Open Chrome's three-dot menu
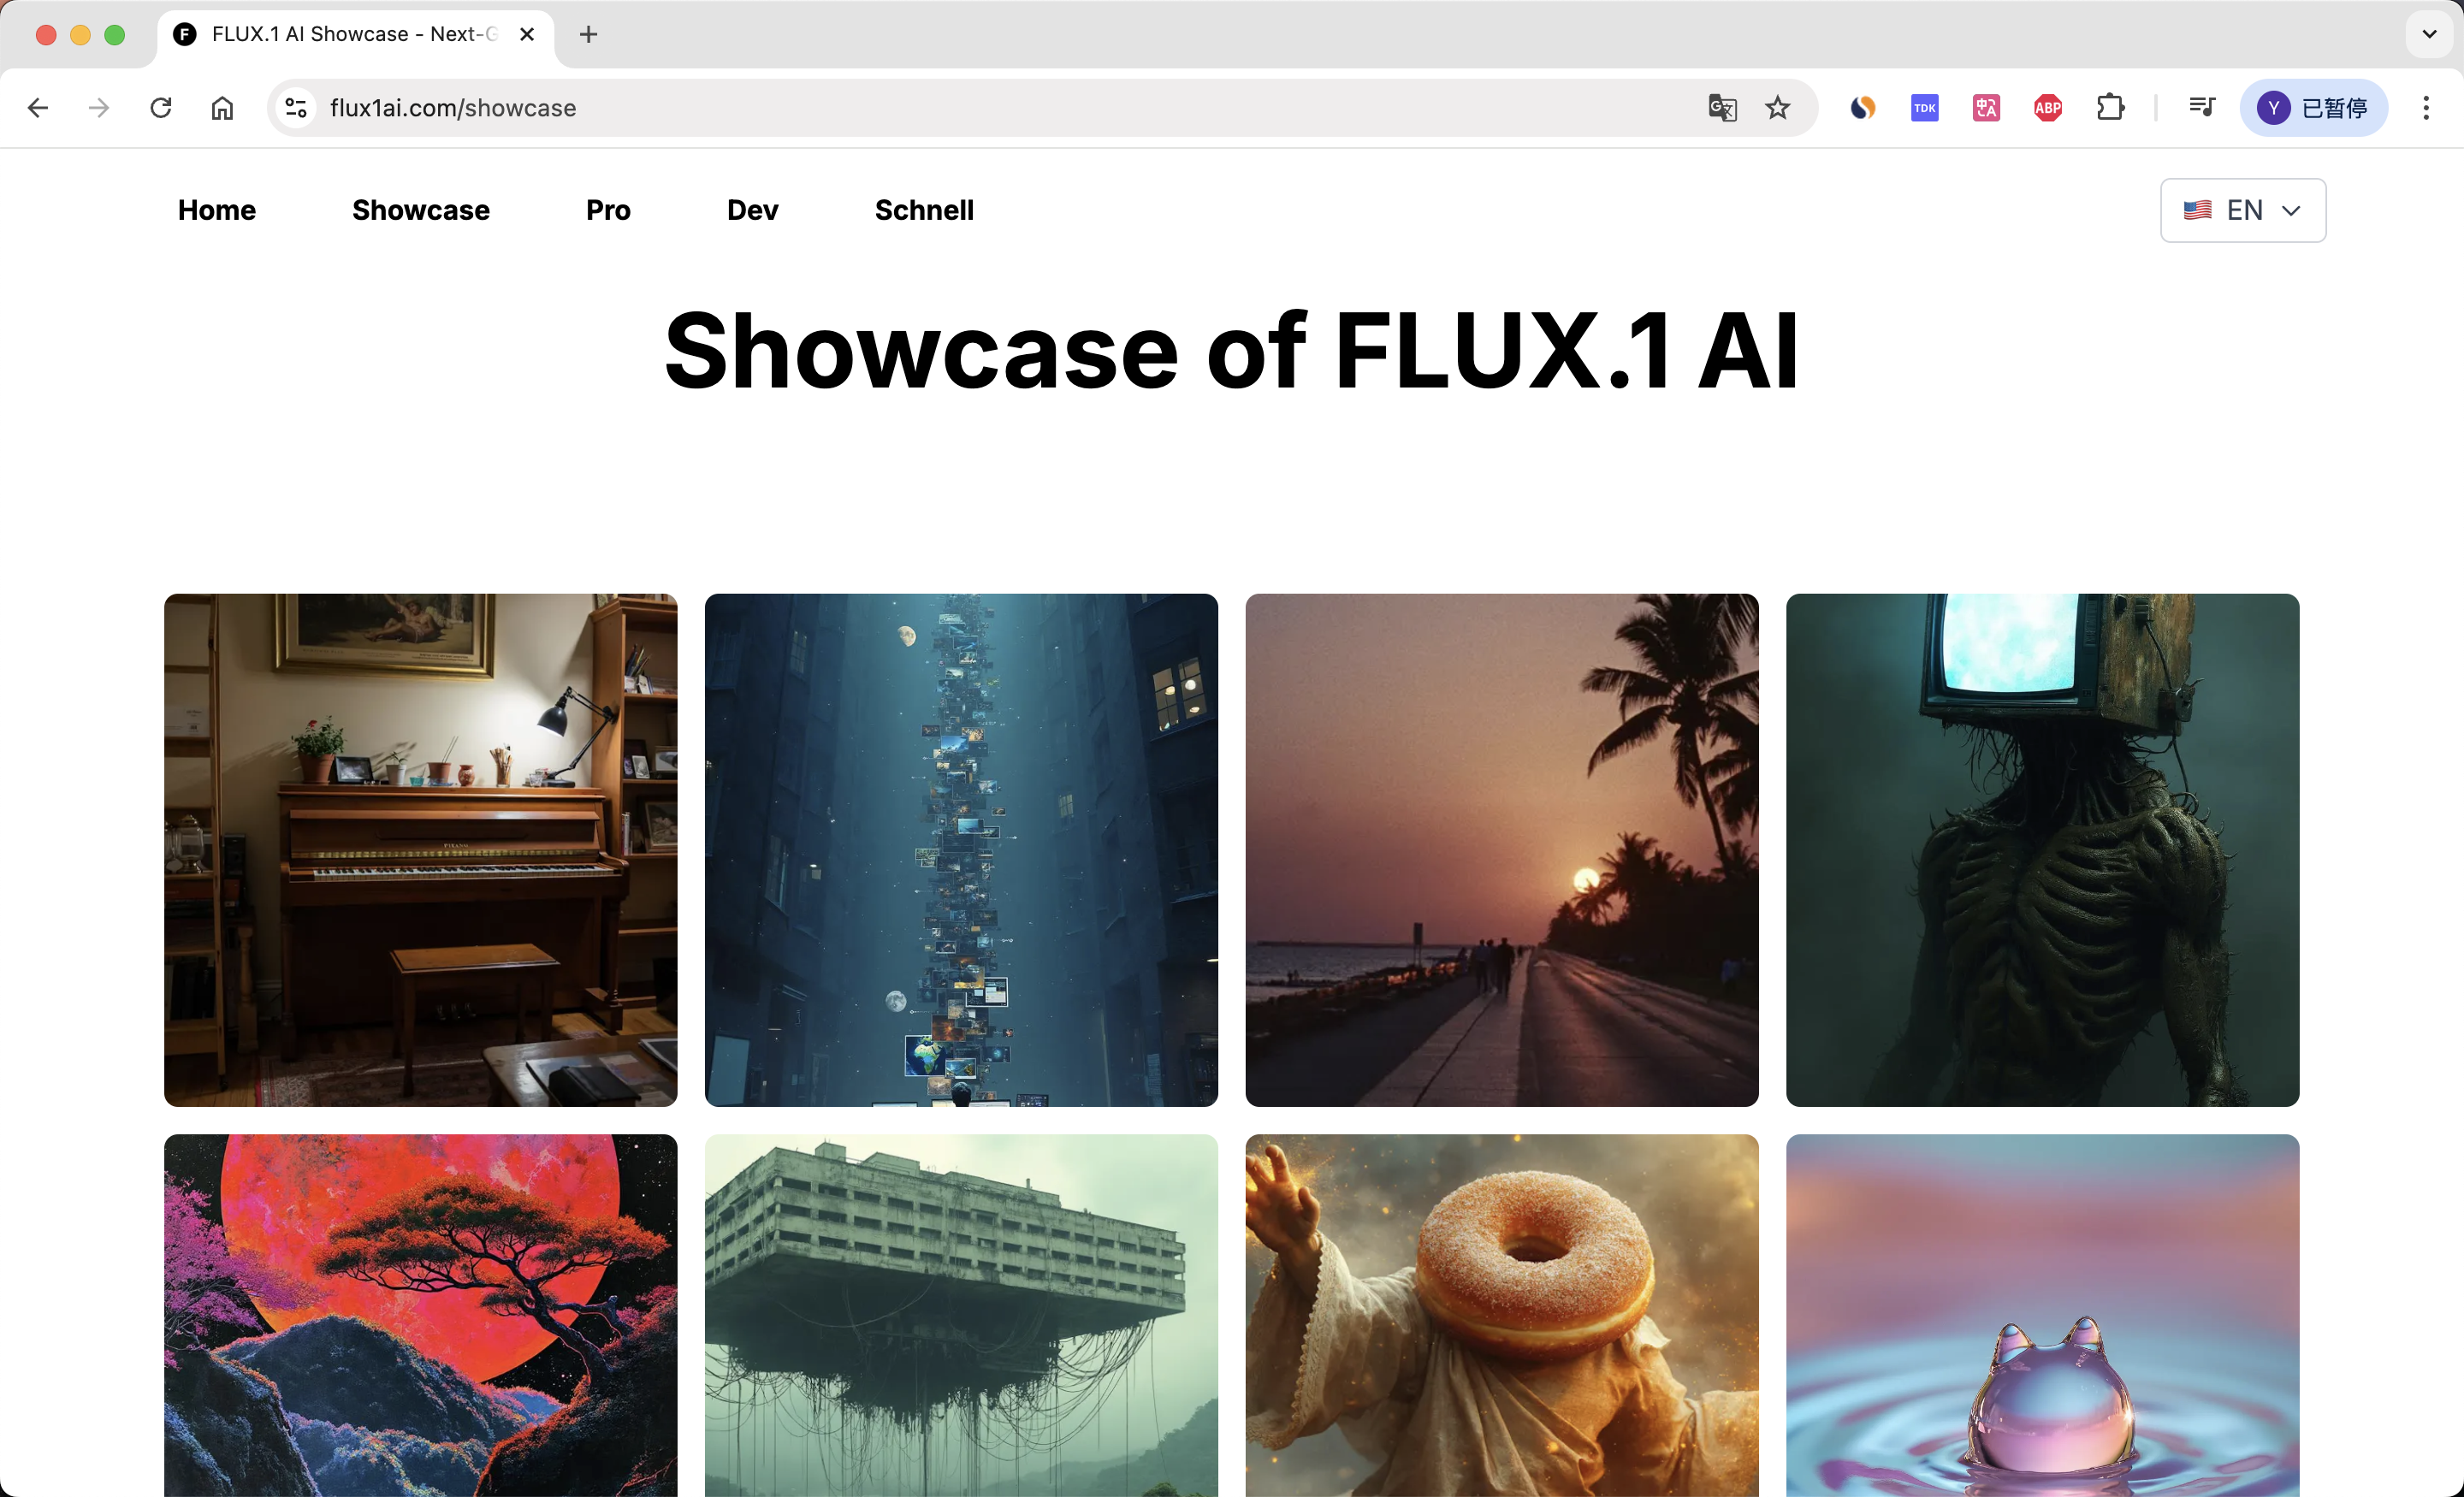Viewport: 2464px width, 1497px height. [2426, 107]
